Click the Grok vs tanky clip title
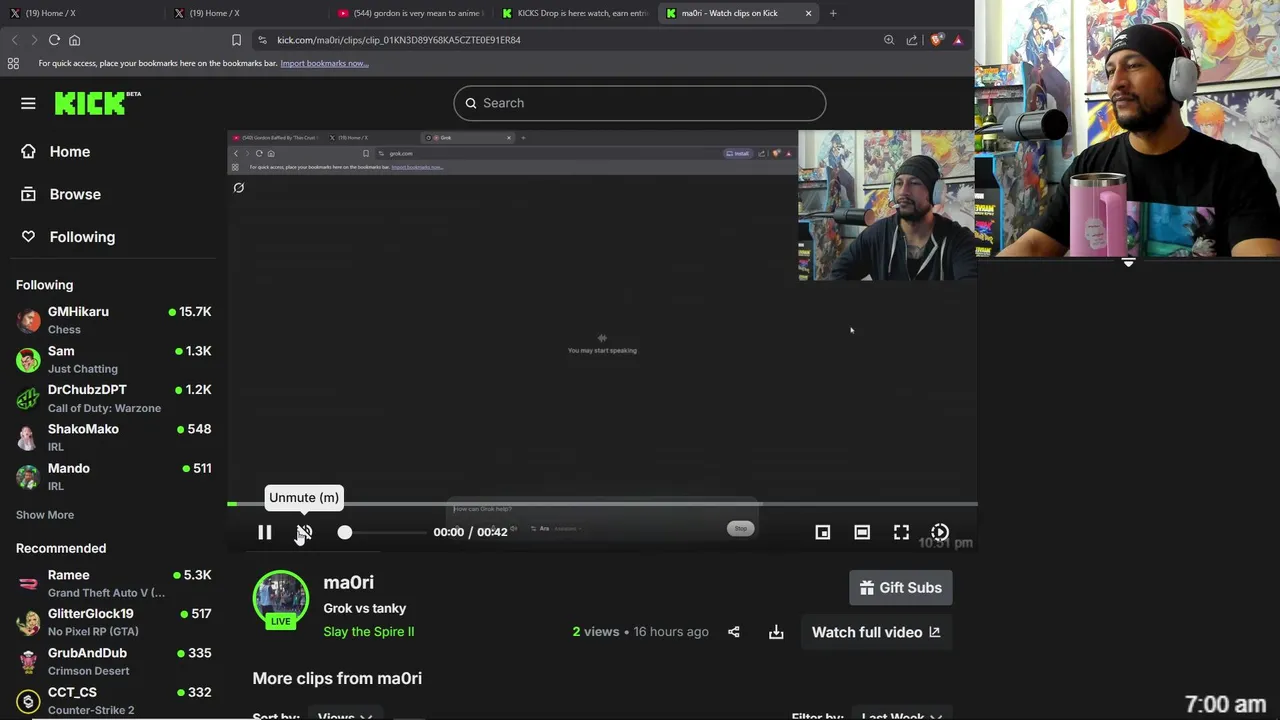 pyautogui.click(x=364, y=608)
